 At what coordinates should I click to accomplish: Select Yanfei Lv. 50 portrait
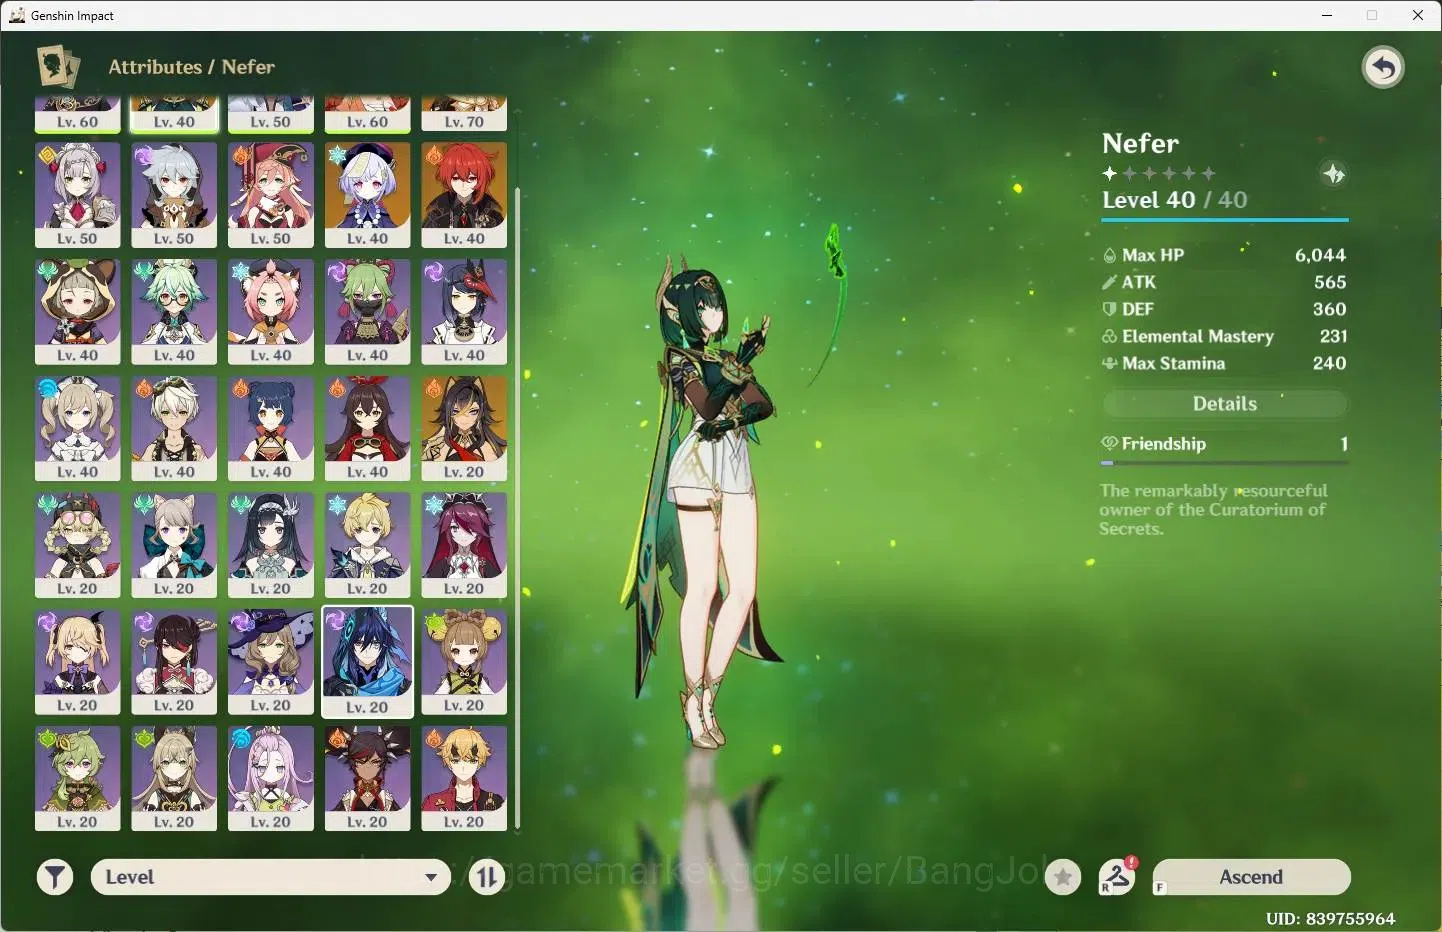coord(271,195)
